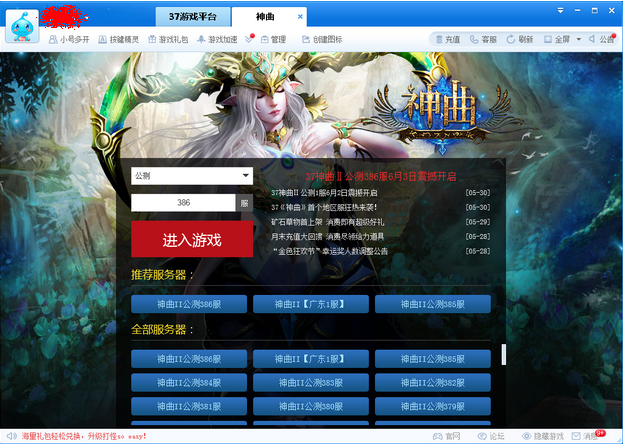This screenshot has width=623, height=444.
Task: Choose server 神曲II公测384服
Action: coord(189,383)
